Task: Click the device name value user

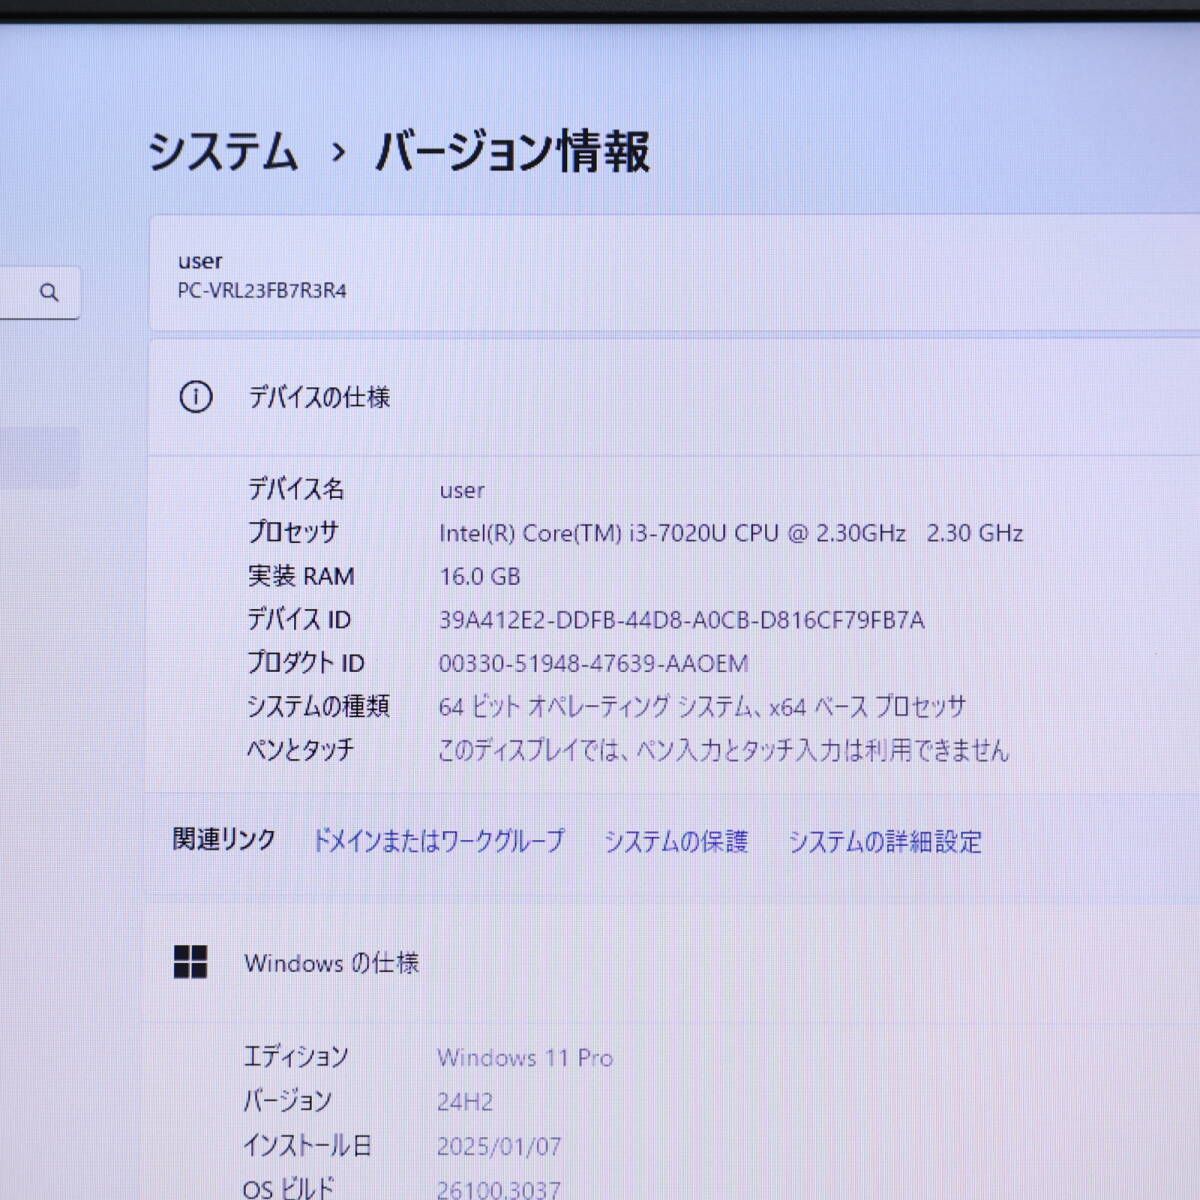Action: (462, 490)
